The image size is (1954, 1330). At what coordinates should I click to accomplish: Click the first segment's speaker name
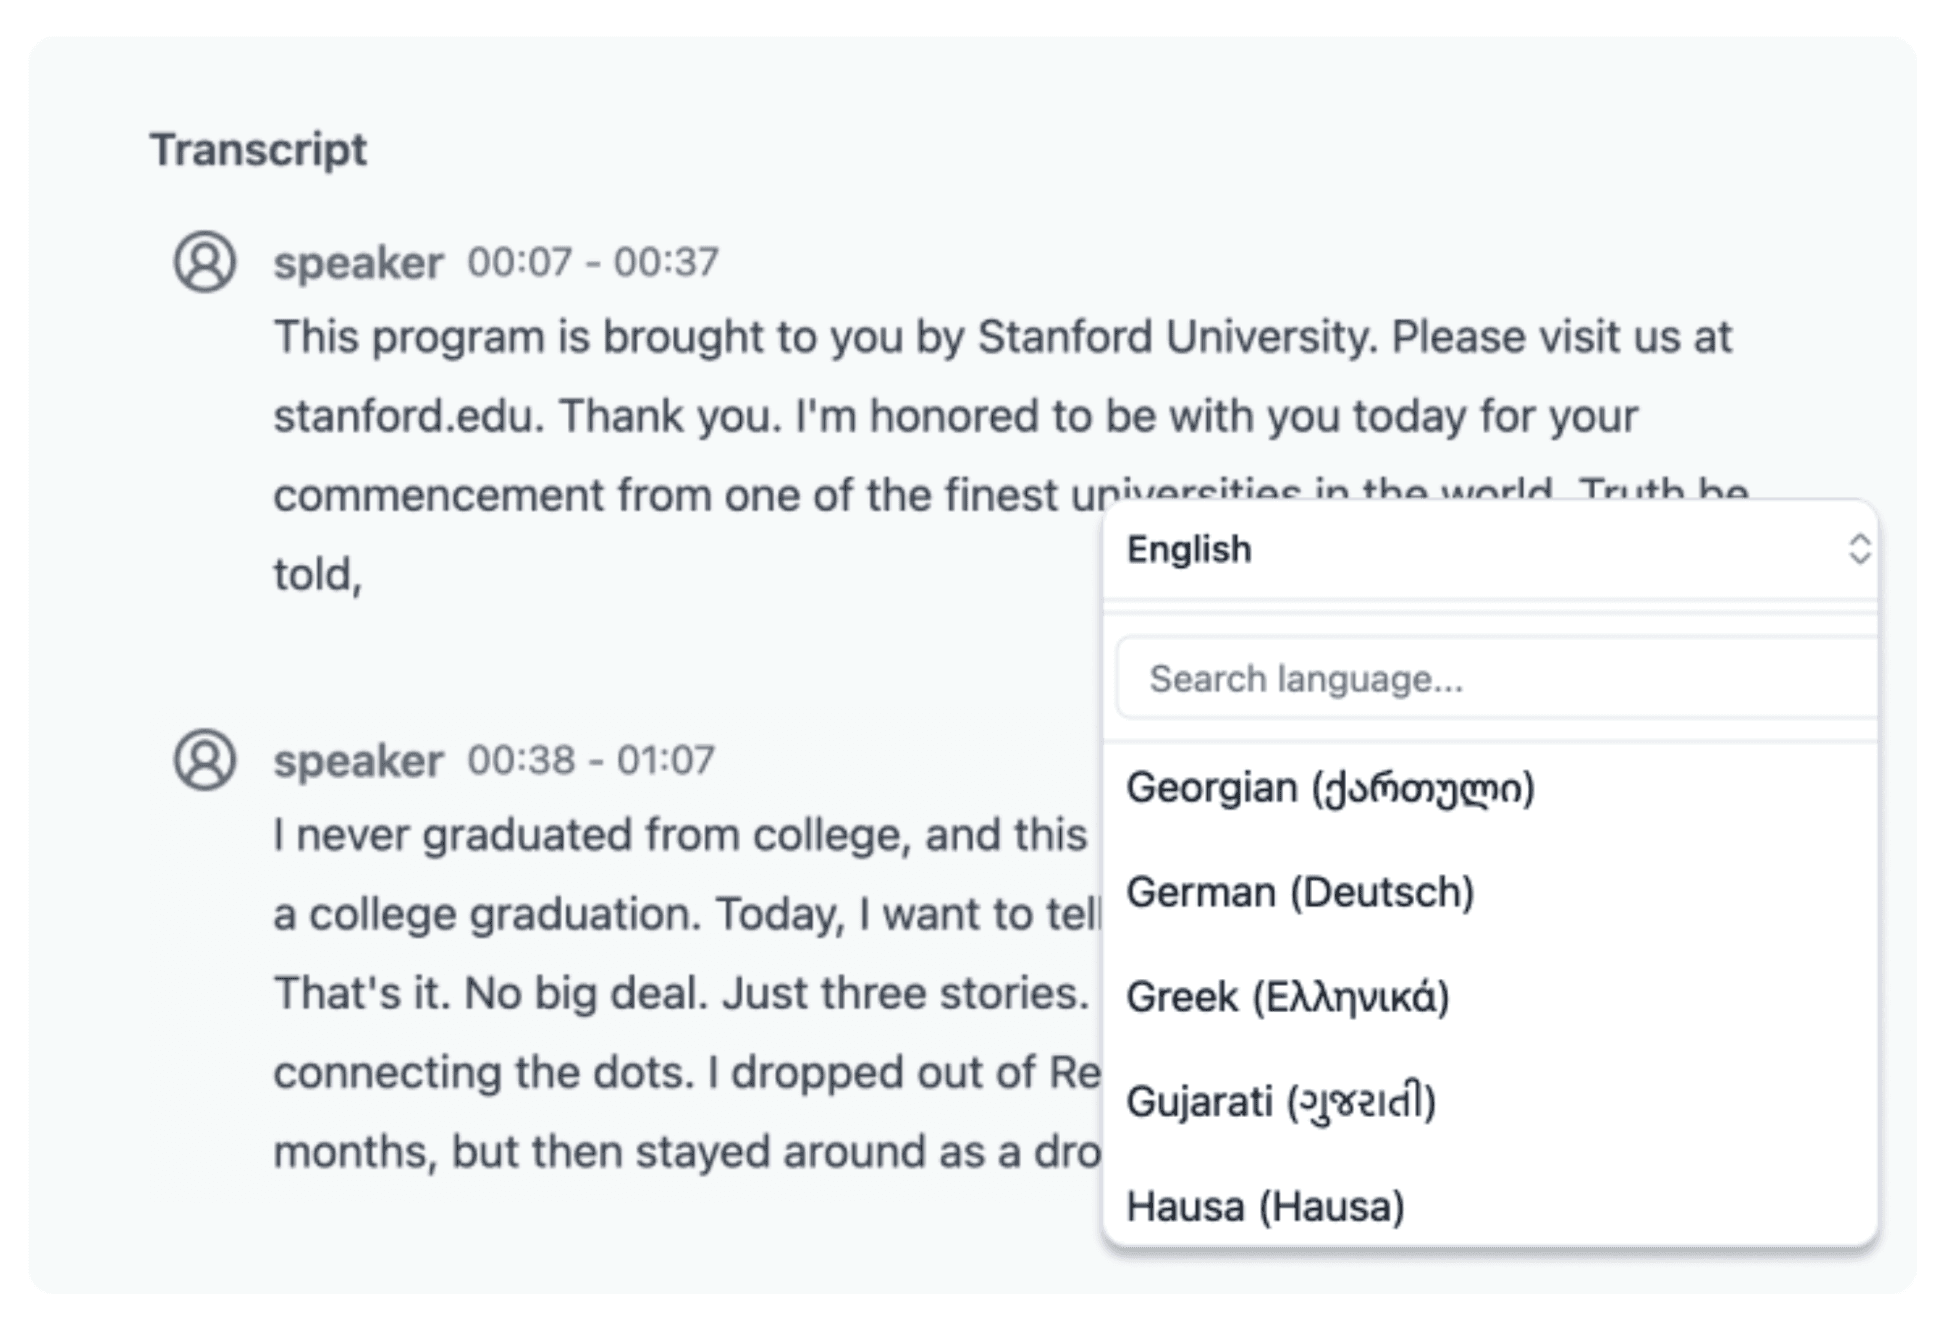pos(358,263)
